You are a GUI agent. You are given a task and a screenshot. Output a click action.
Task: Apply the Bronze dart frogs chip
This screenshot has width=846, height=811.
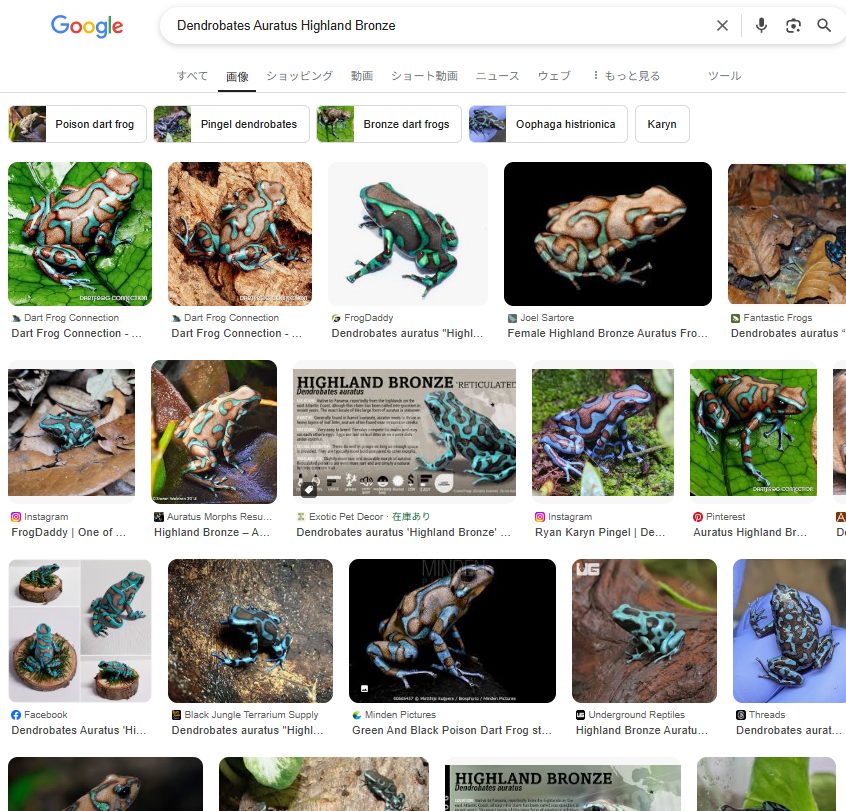389,124
